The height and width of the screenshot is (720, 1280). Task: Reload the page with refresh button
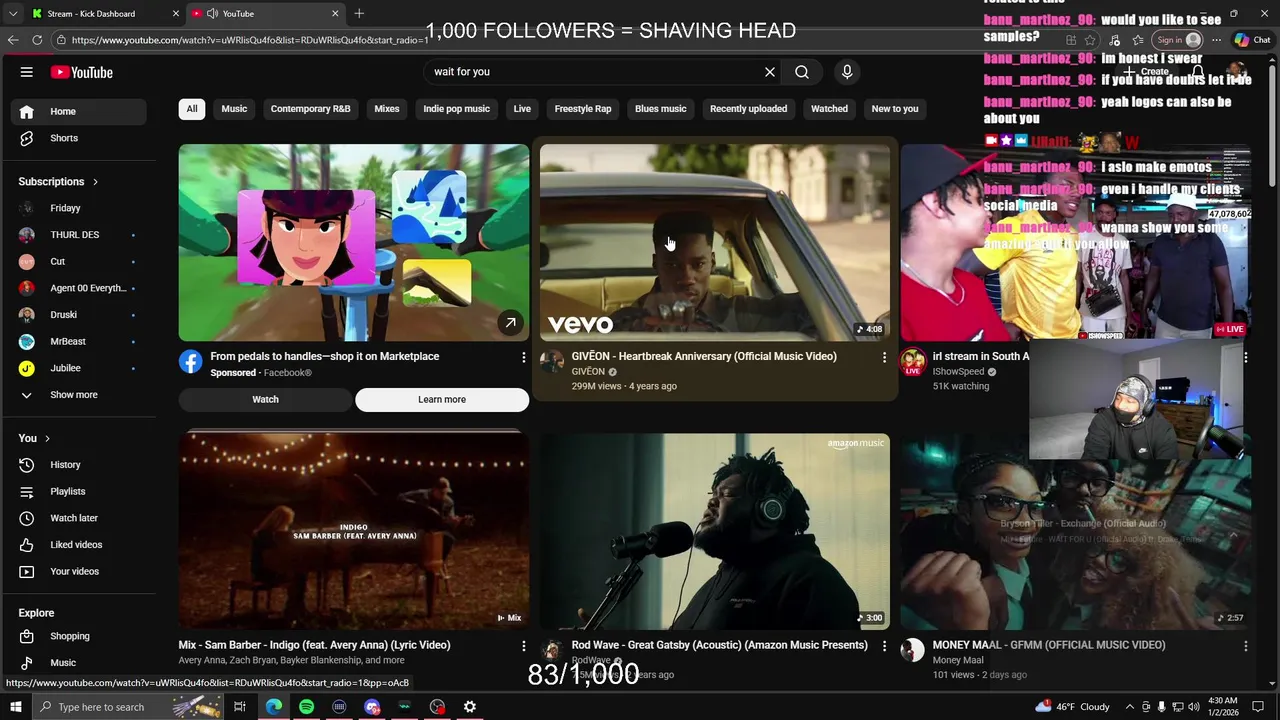click(37, 40)
